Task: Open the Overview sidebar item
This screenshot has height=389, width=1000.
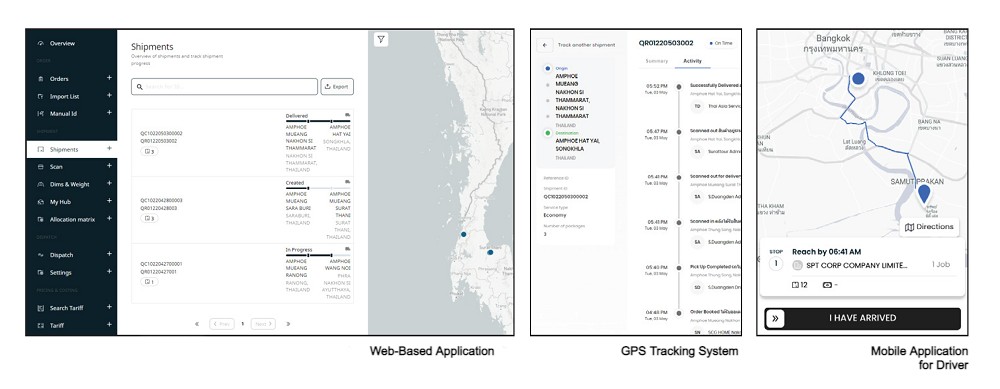Action: pos(62,43)
